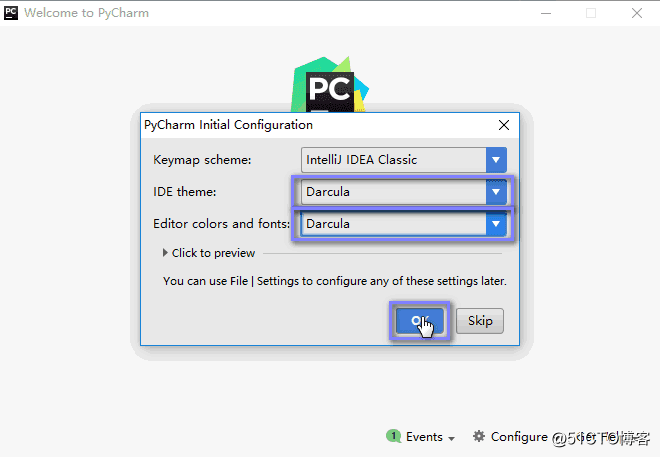Click the green Events notification badge
Screen dimensions: 660x457
(x=394, y=436)
